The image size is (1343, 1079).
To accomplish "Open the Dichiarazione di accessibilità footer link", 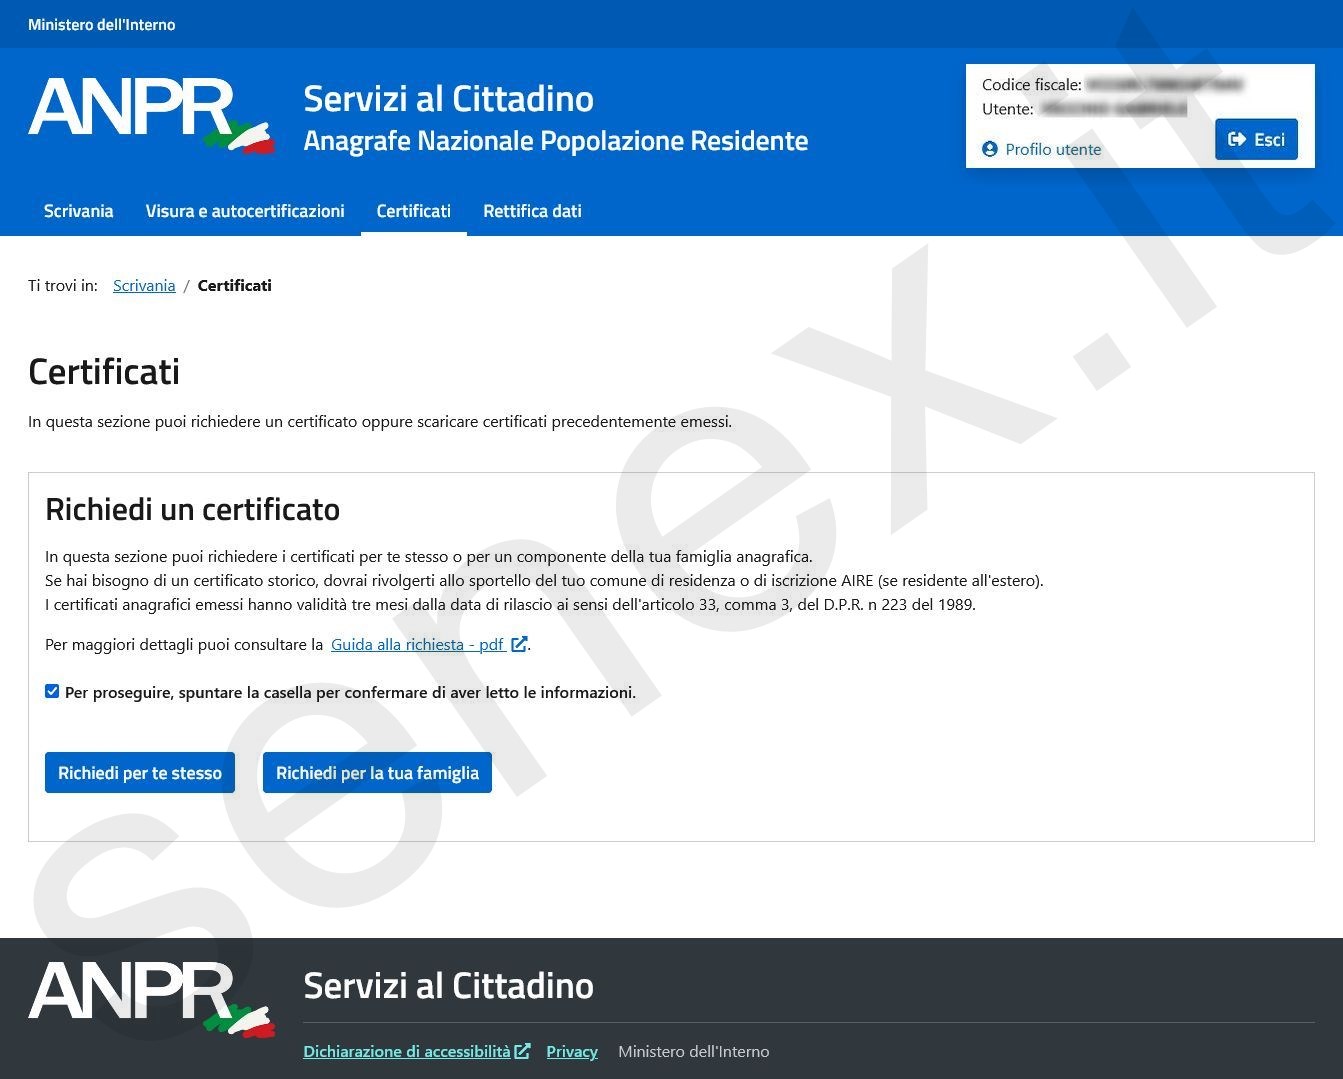I will coord(407,1051).
